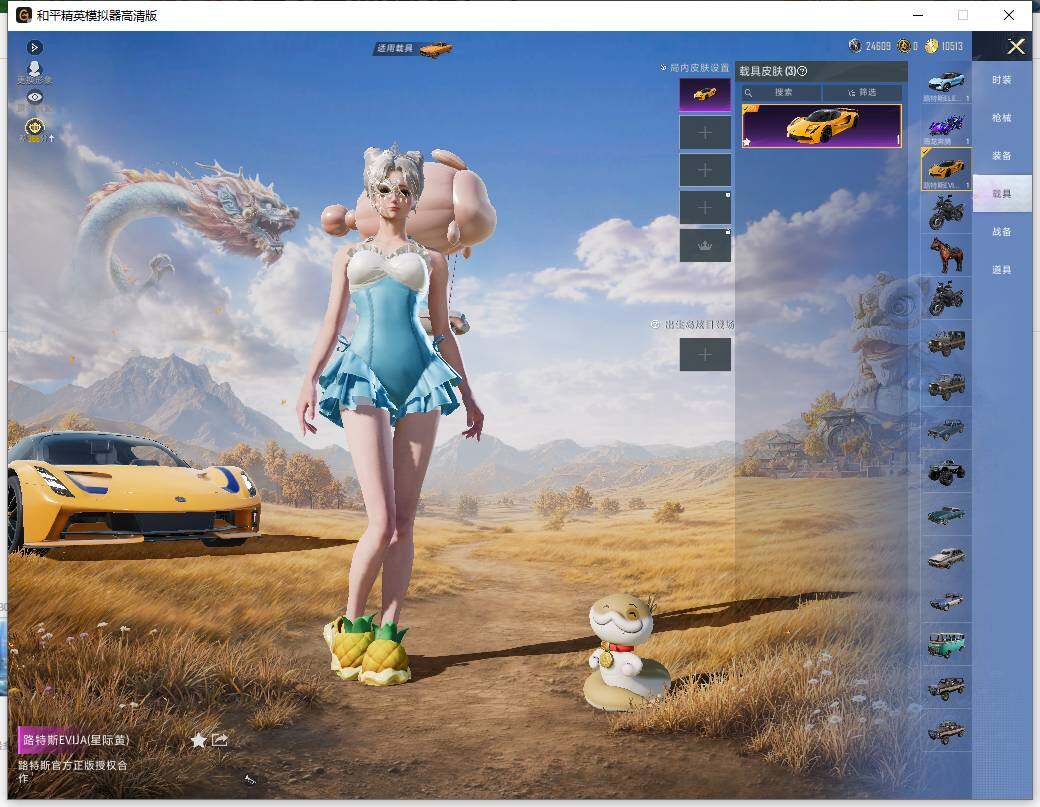This screenshot has width=1040, height=807.
Task: Toggle the eye visibility icon
Action: (35, 97)
